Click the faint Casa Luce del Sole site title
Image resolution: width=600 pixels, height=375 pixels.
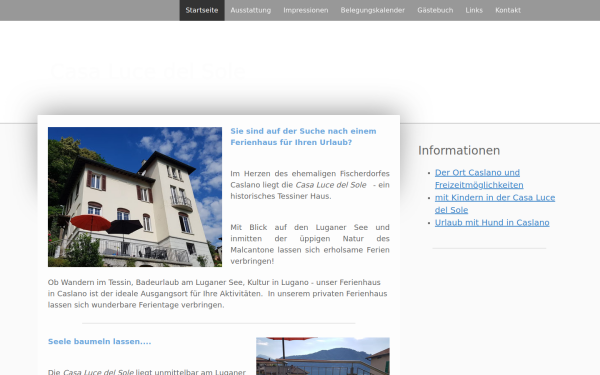(148, 72)
